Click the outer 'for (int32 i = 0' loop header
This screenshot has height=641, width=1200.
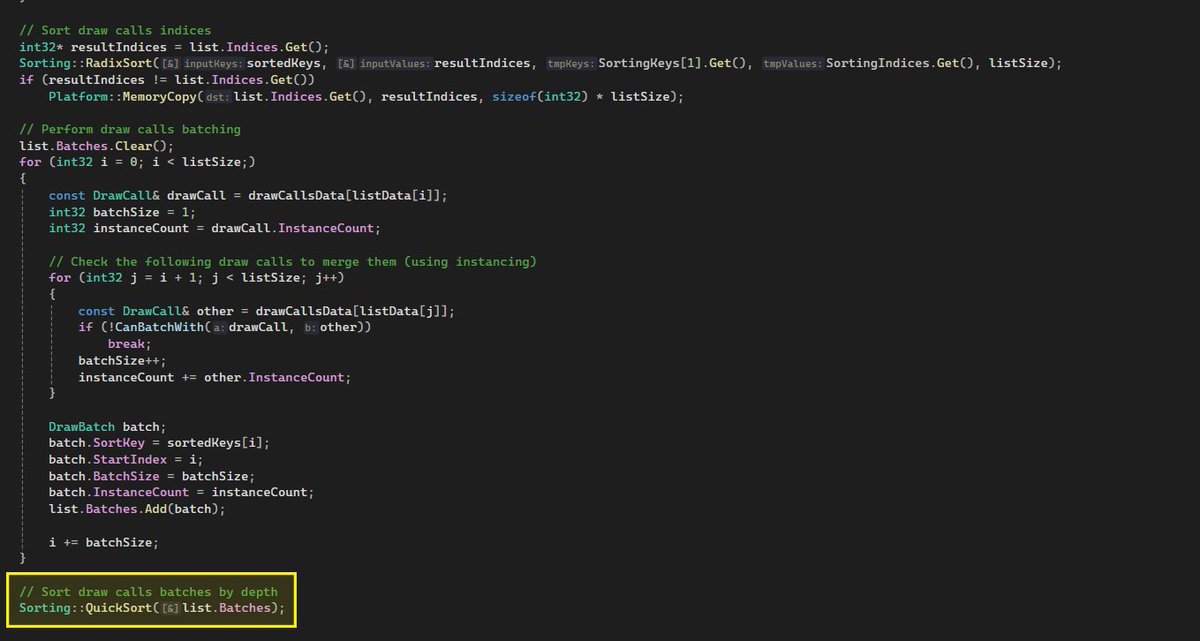click(x=137, y=161)
